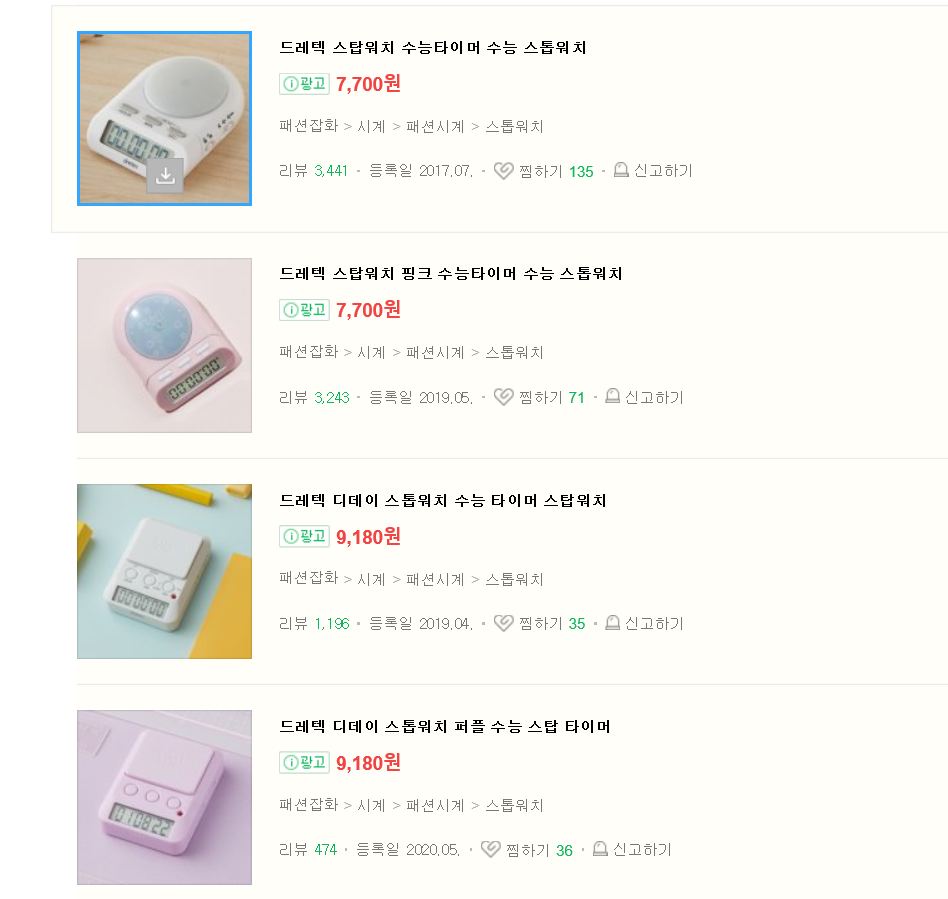Click heart icon on D-day stopwatch listing
The image size is (948, 899).
click(504, 623)
